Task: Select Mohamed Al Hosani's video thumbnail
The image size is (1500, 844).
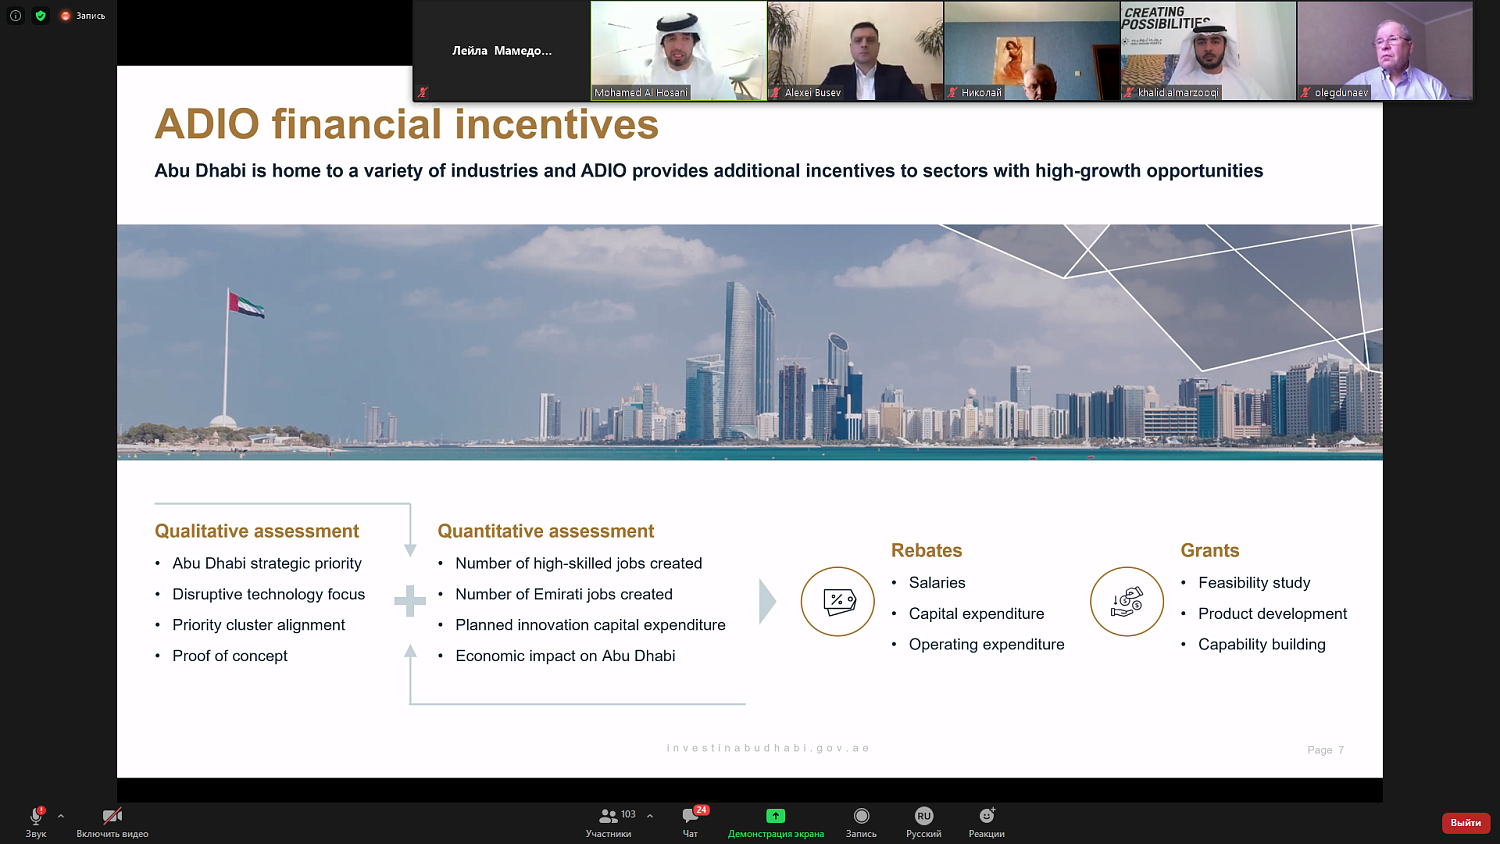Action: click(x=678, y=51)
